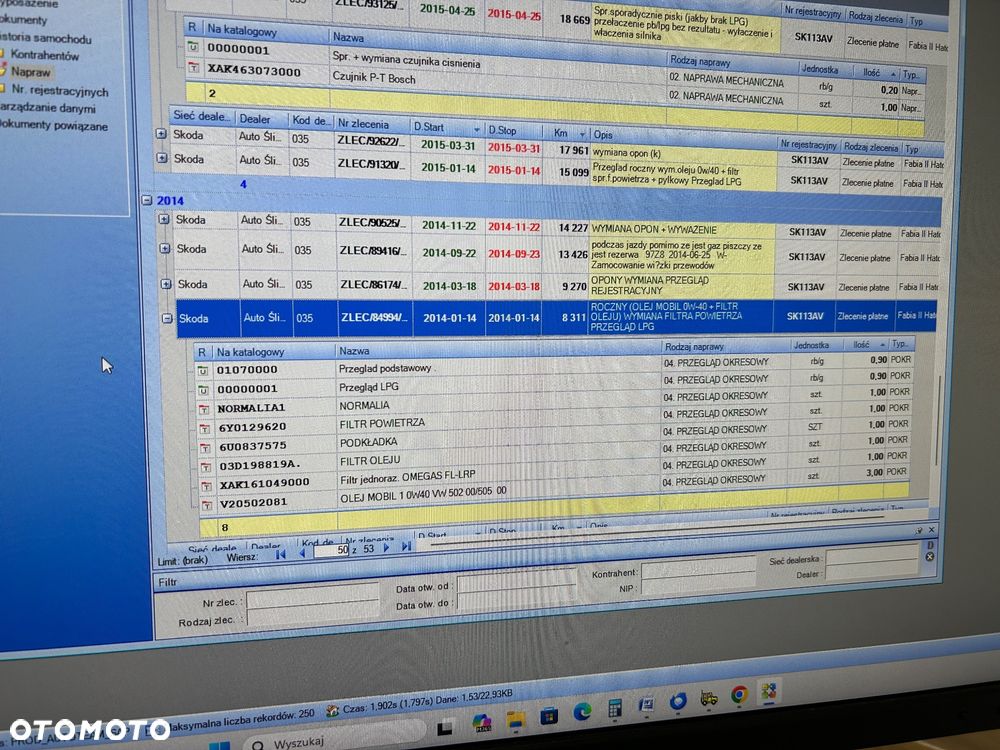The width and height of the screenshot is (1000, 750).
Task: Open the Napraw sidebar item
Action: [30, 72]
